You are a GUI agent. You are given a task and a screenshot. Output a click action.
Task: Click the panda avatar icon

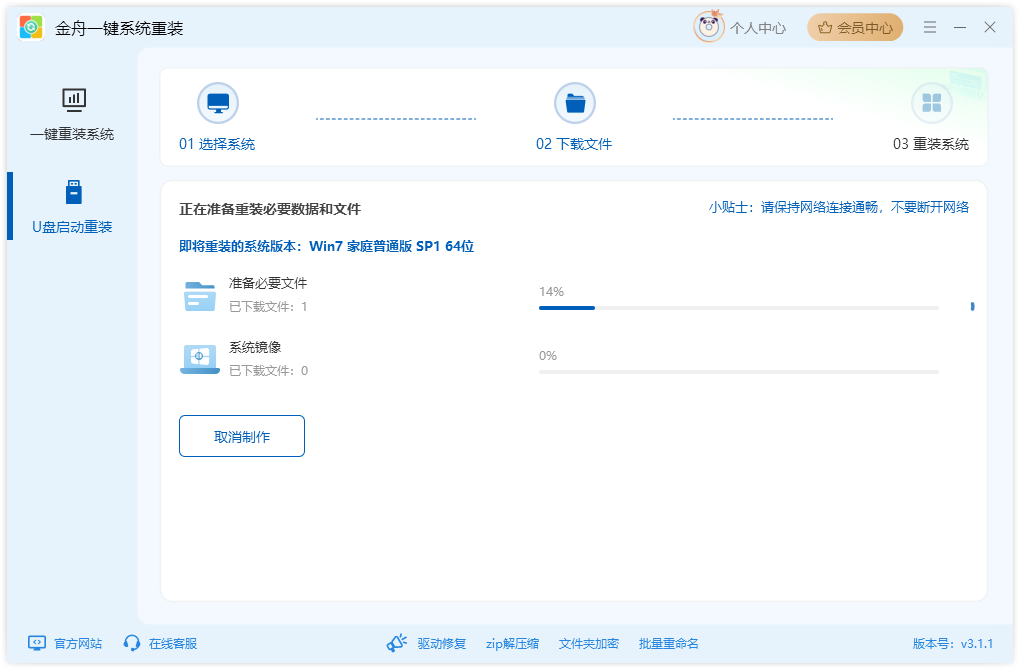click(708, 27)
